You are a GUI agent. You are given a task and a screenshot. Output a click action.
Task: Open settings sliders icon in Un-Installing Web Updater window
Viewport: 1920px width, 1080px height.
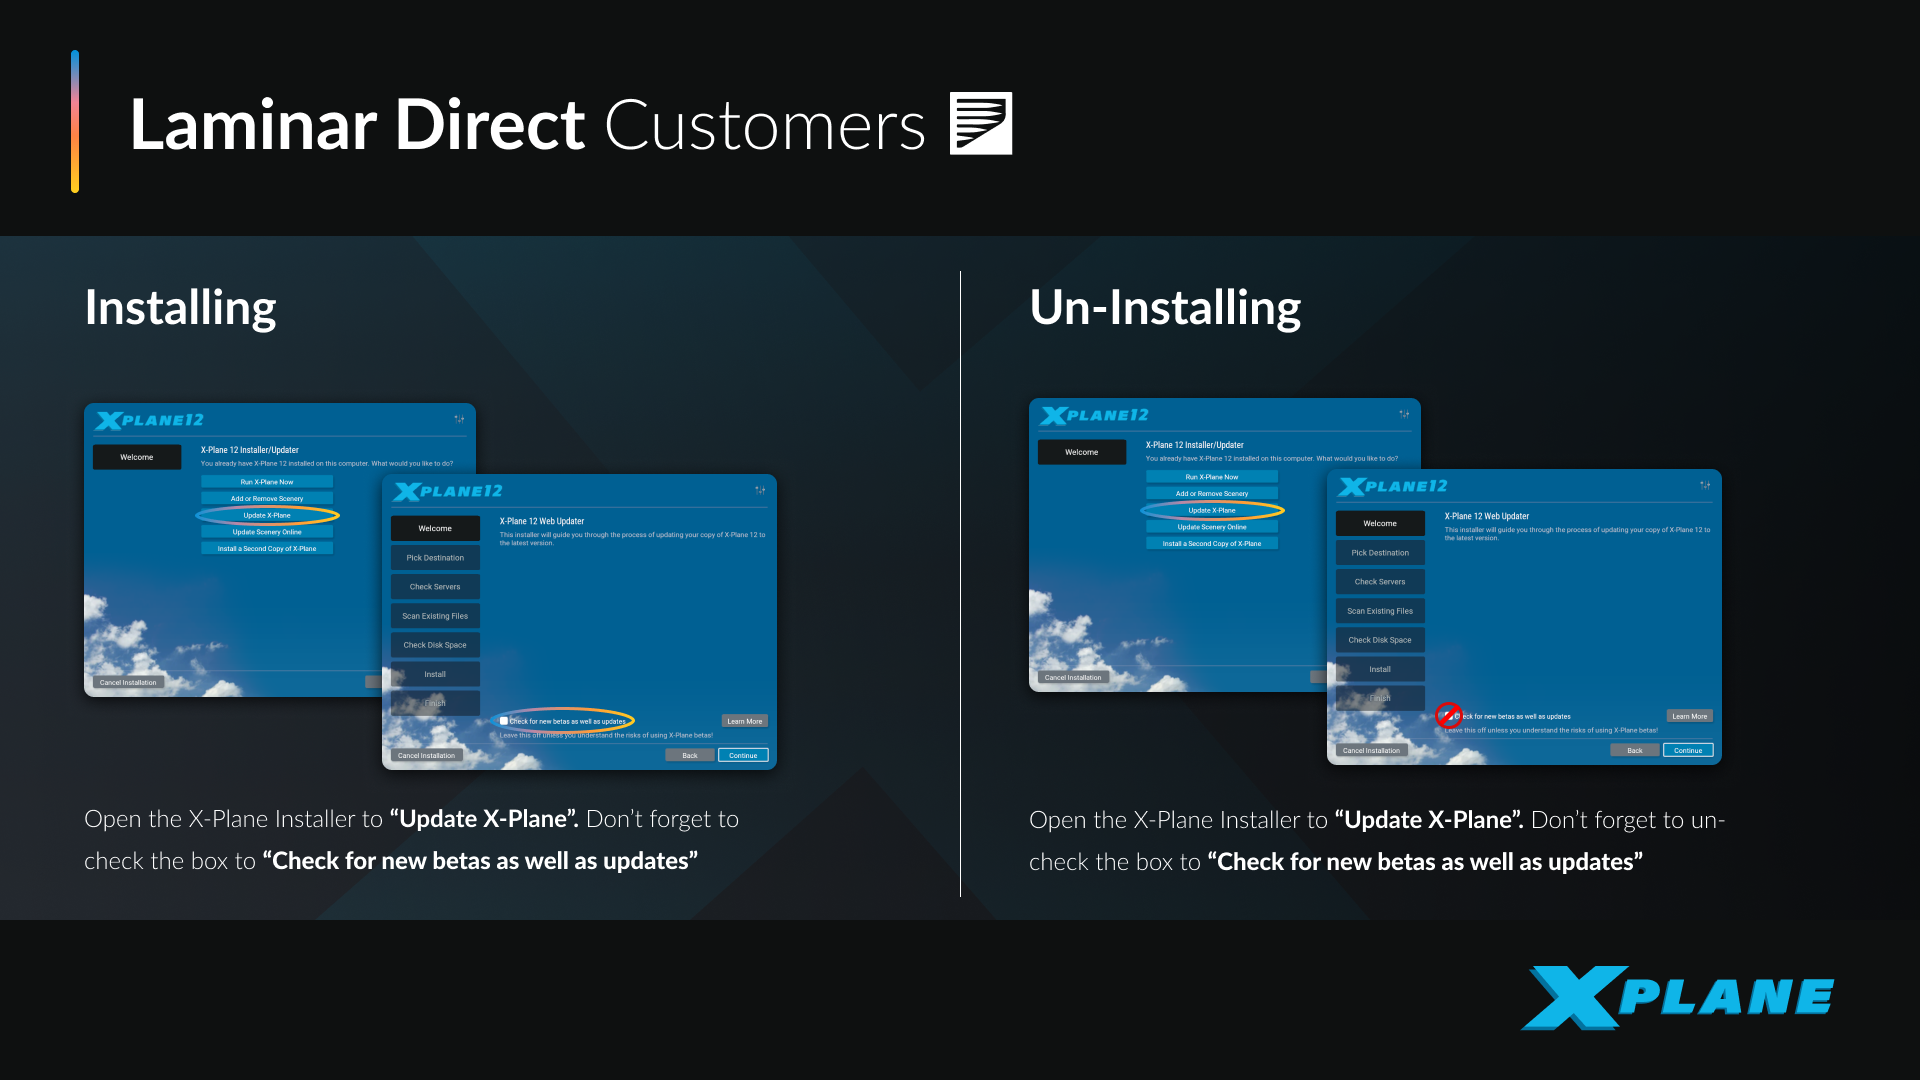(1705, 485)
